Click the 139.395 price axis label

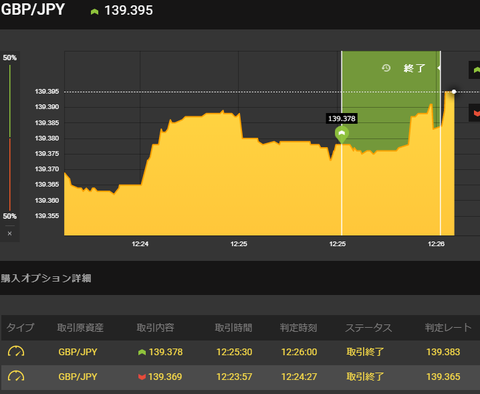click(47, 92)
